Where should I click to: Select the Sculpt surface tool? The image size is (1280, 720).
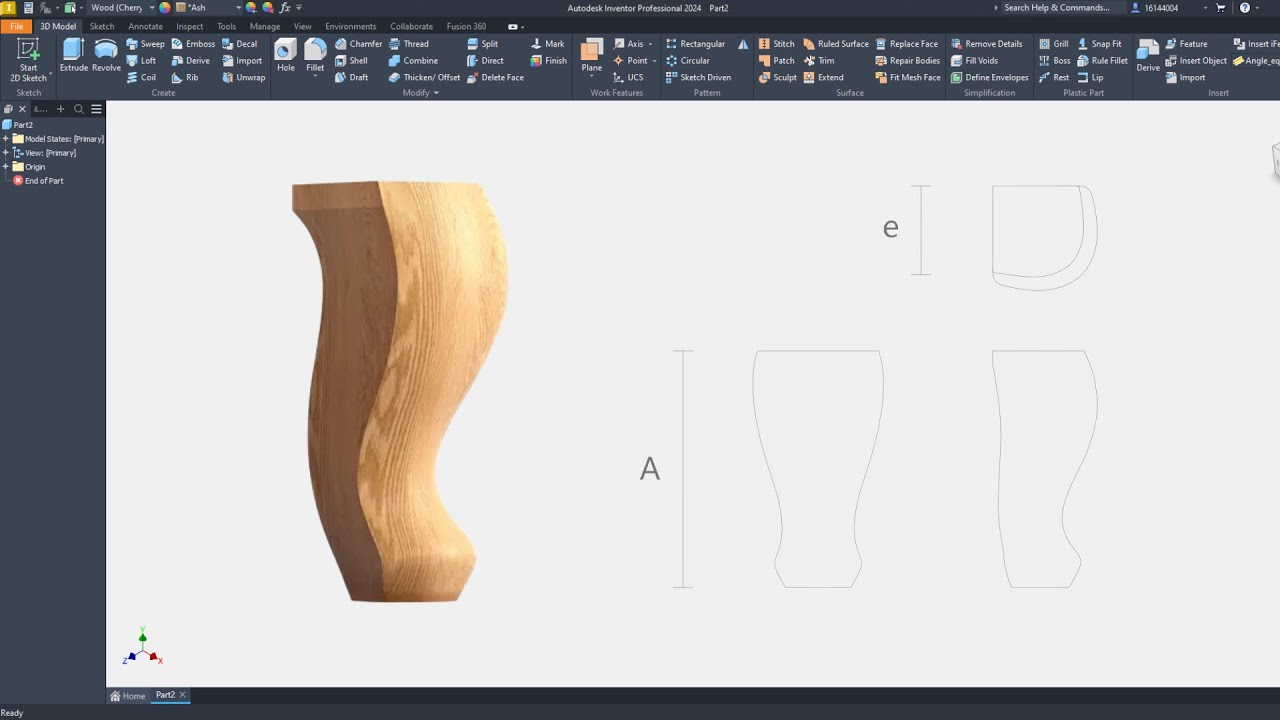(x=777, y=77)
